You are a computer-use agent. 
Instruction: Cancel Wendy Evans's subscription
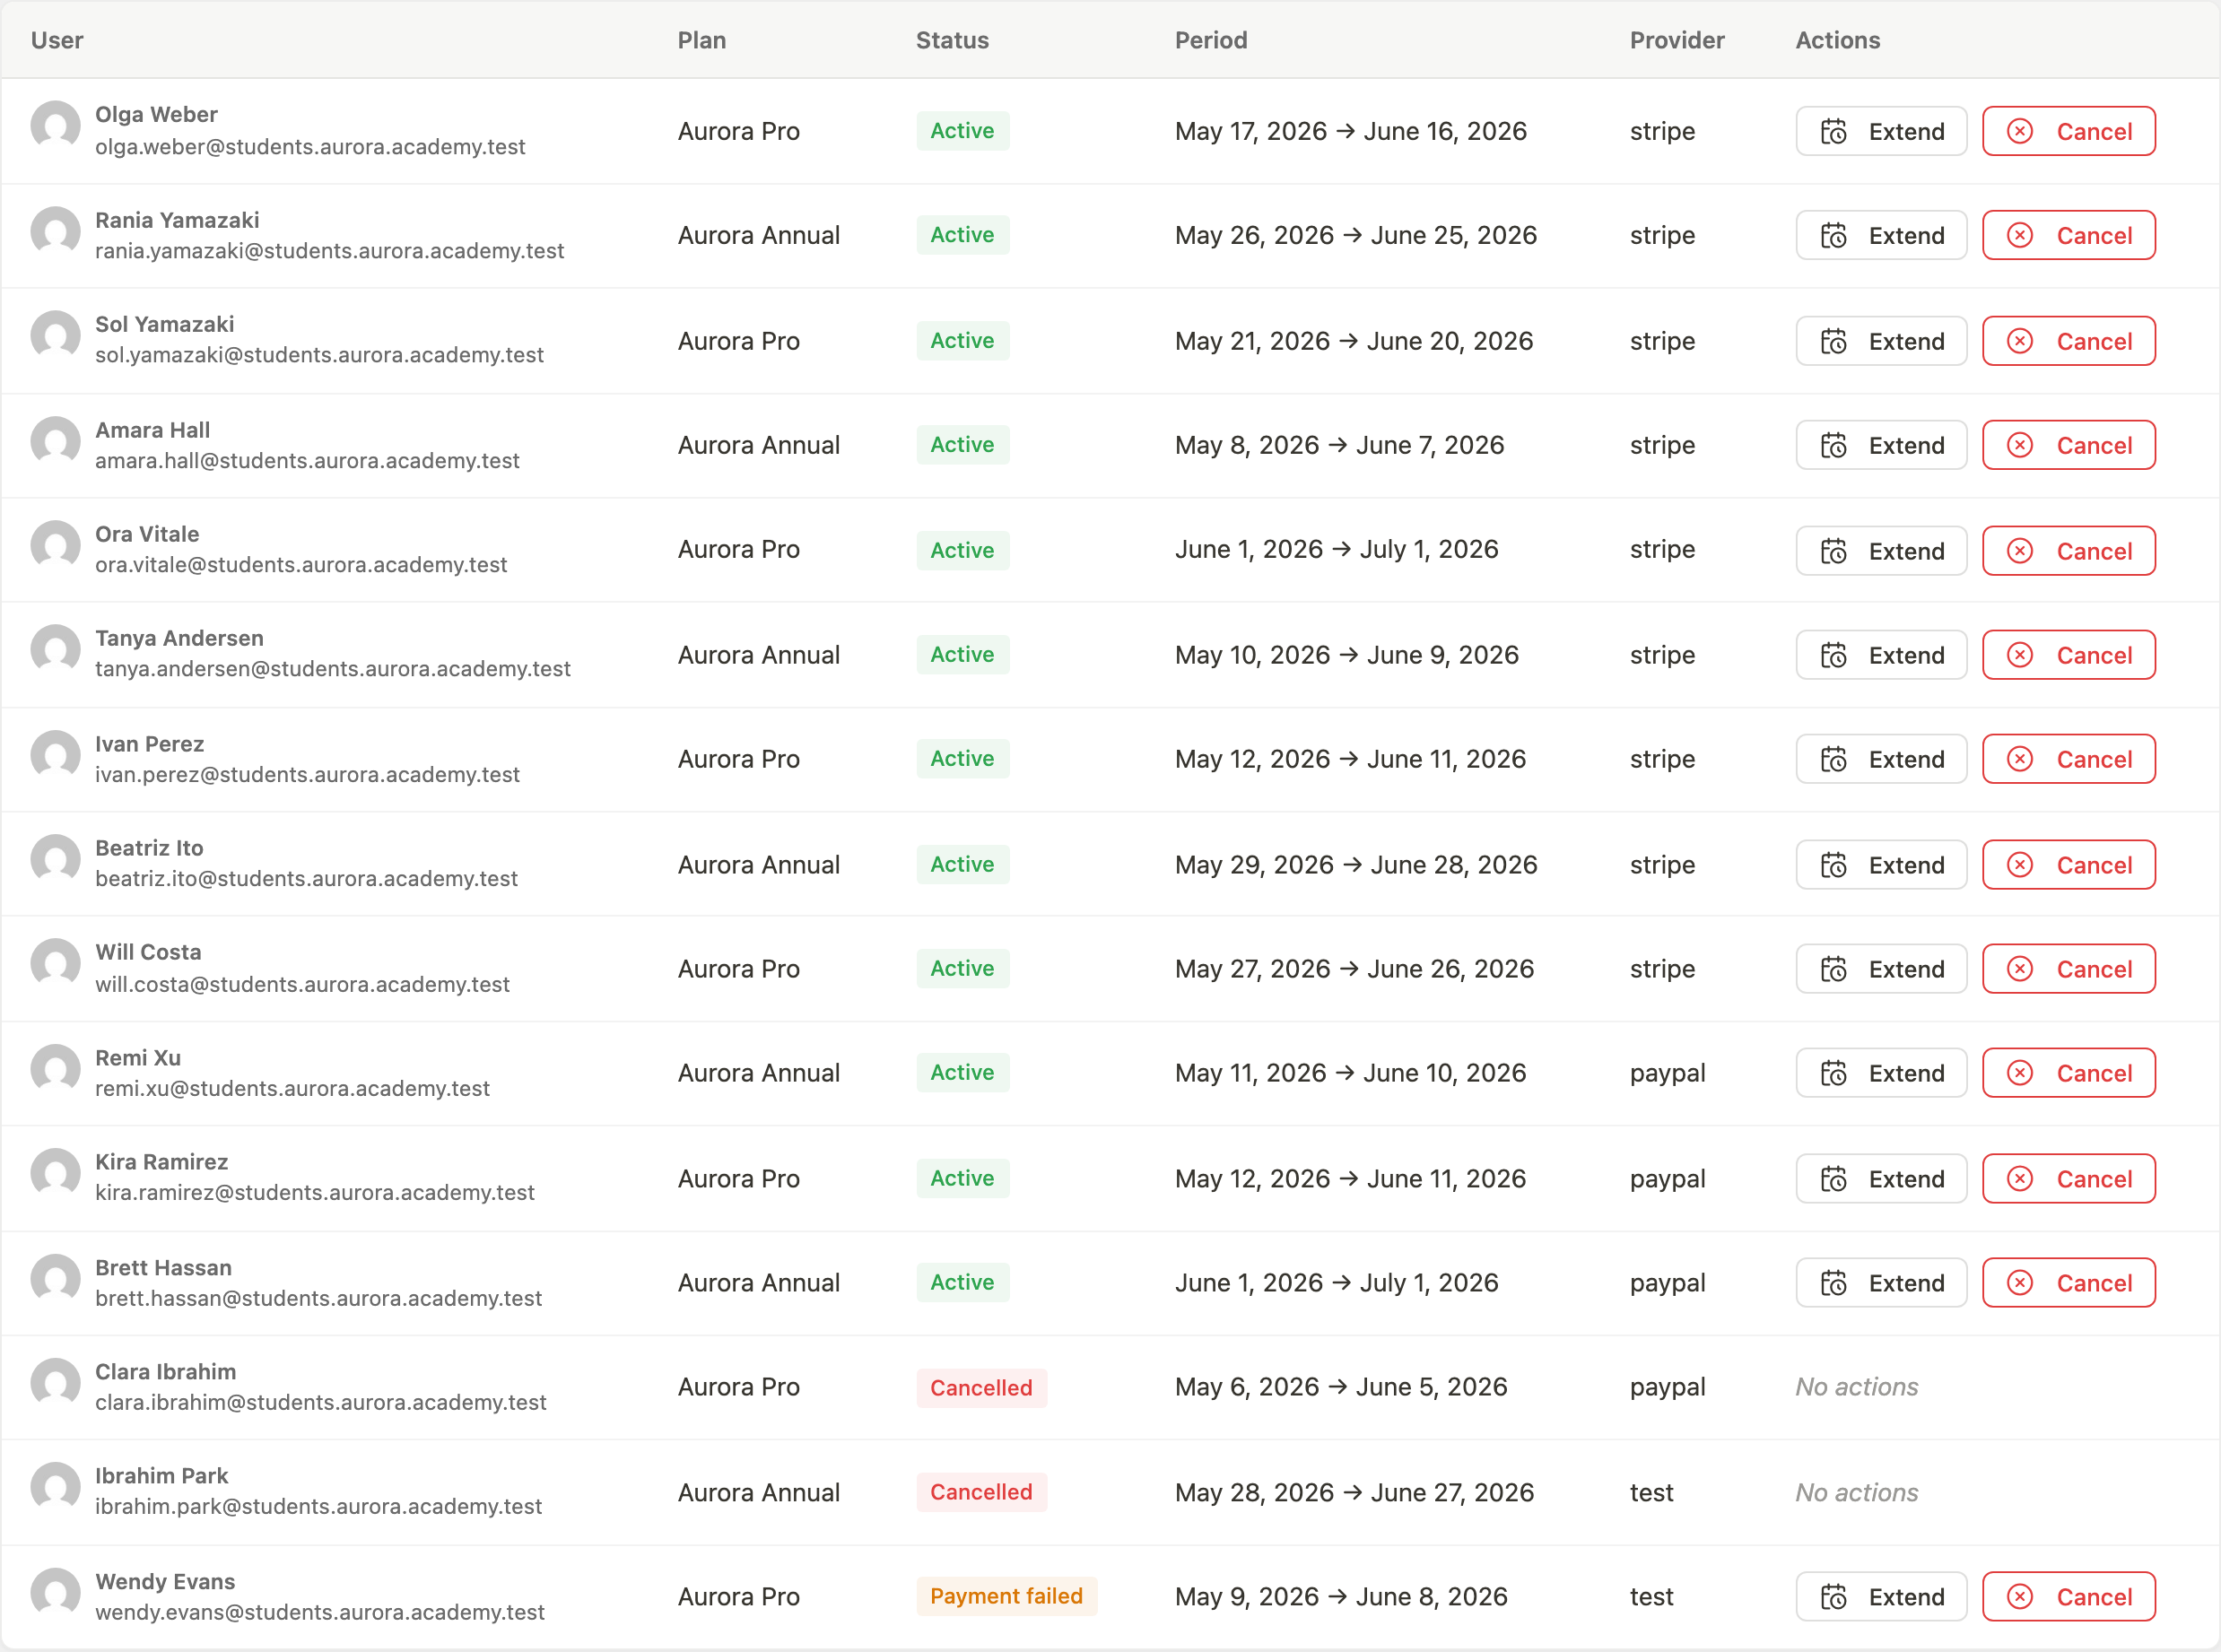tap(2068, 1597)
